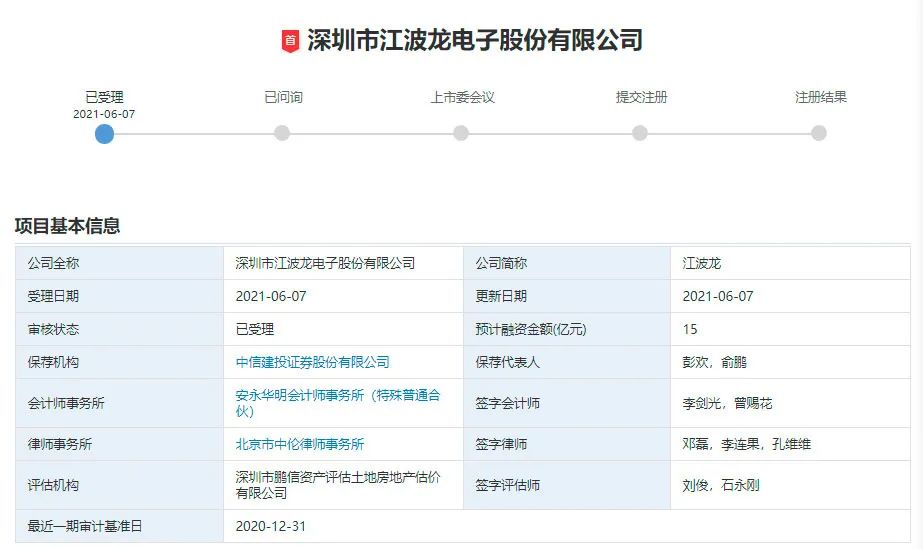Click the 保荐代表人 label cell
Viewport: 923px width, 549px height.
click(567, 362)
